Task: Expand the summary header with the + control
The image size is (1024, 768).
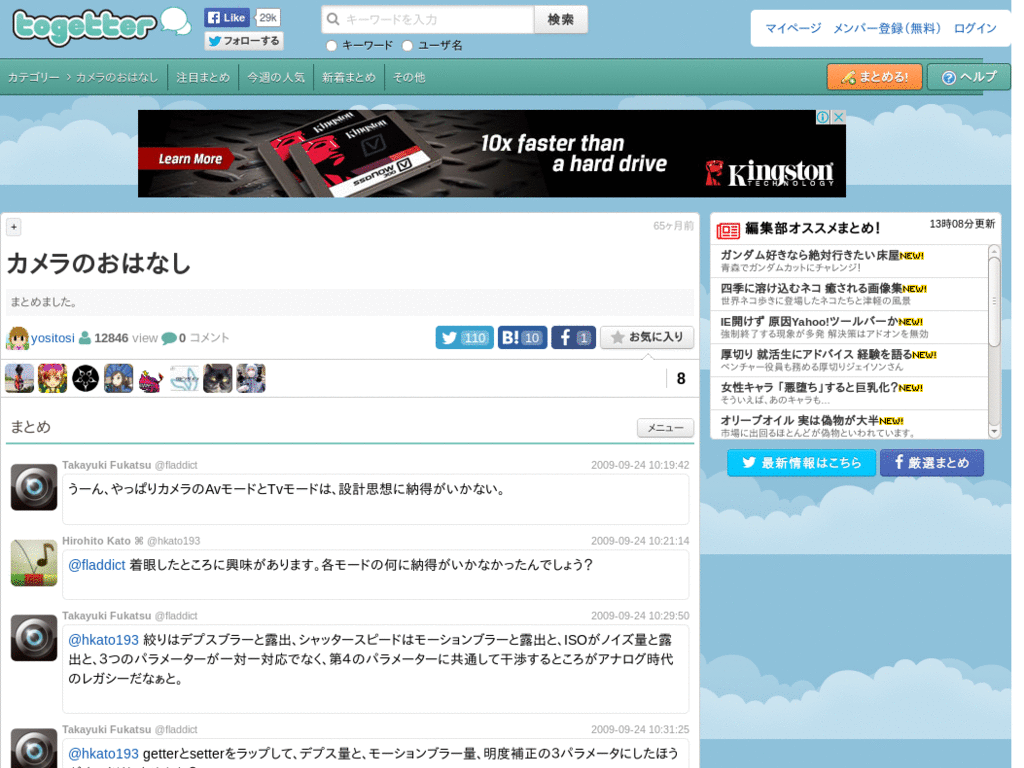Action: click(13, 226)
